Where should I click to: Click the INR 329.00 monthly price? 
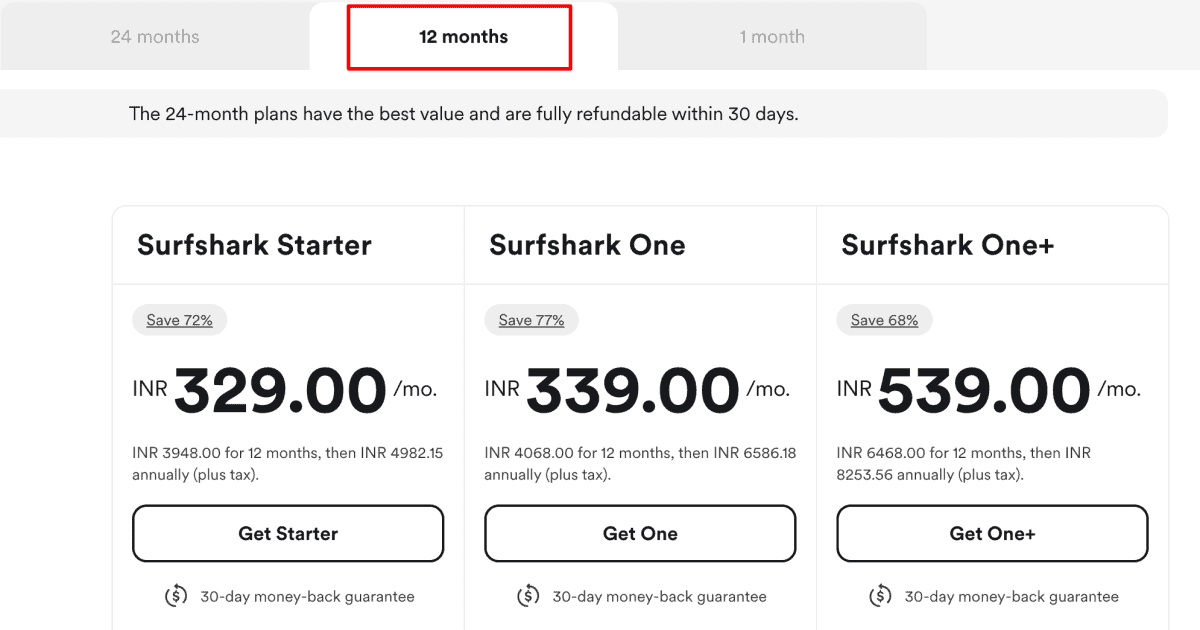coord(280,390)
